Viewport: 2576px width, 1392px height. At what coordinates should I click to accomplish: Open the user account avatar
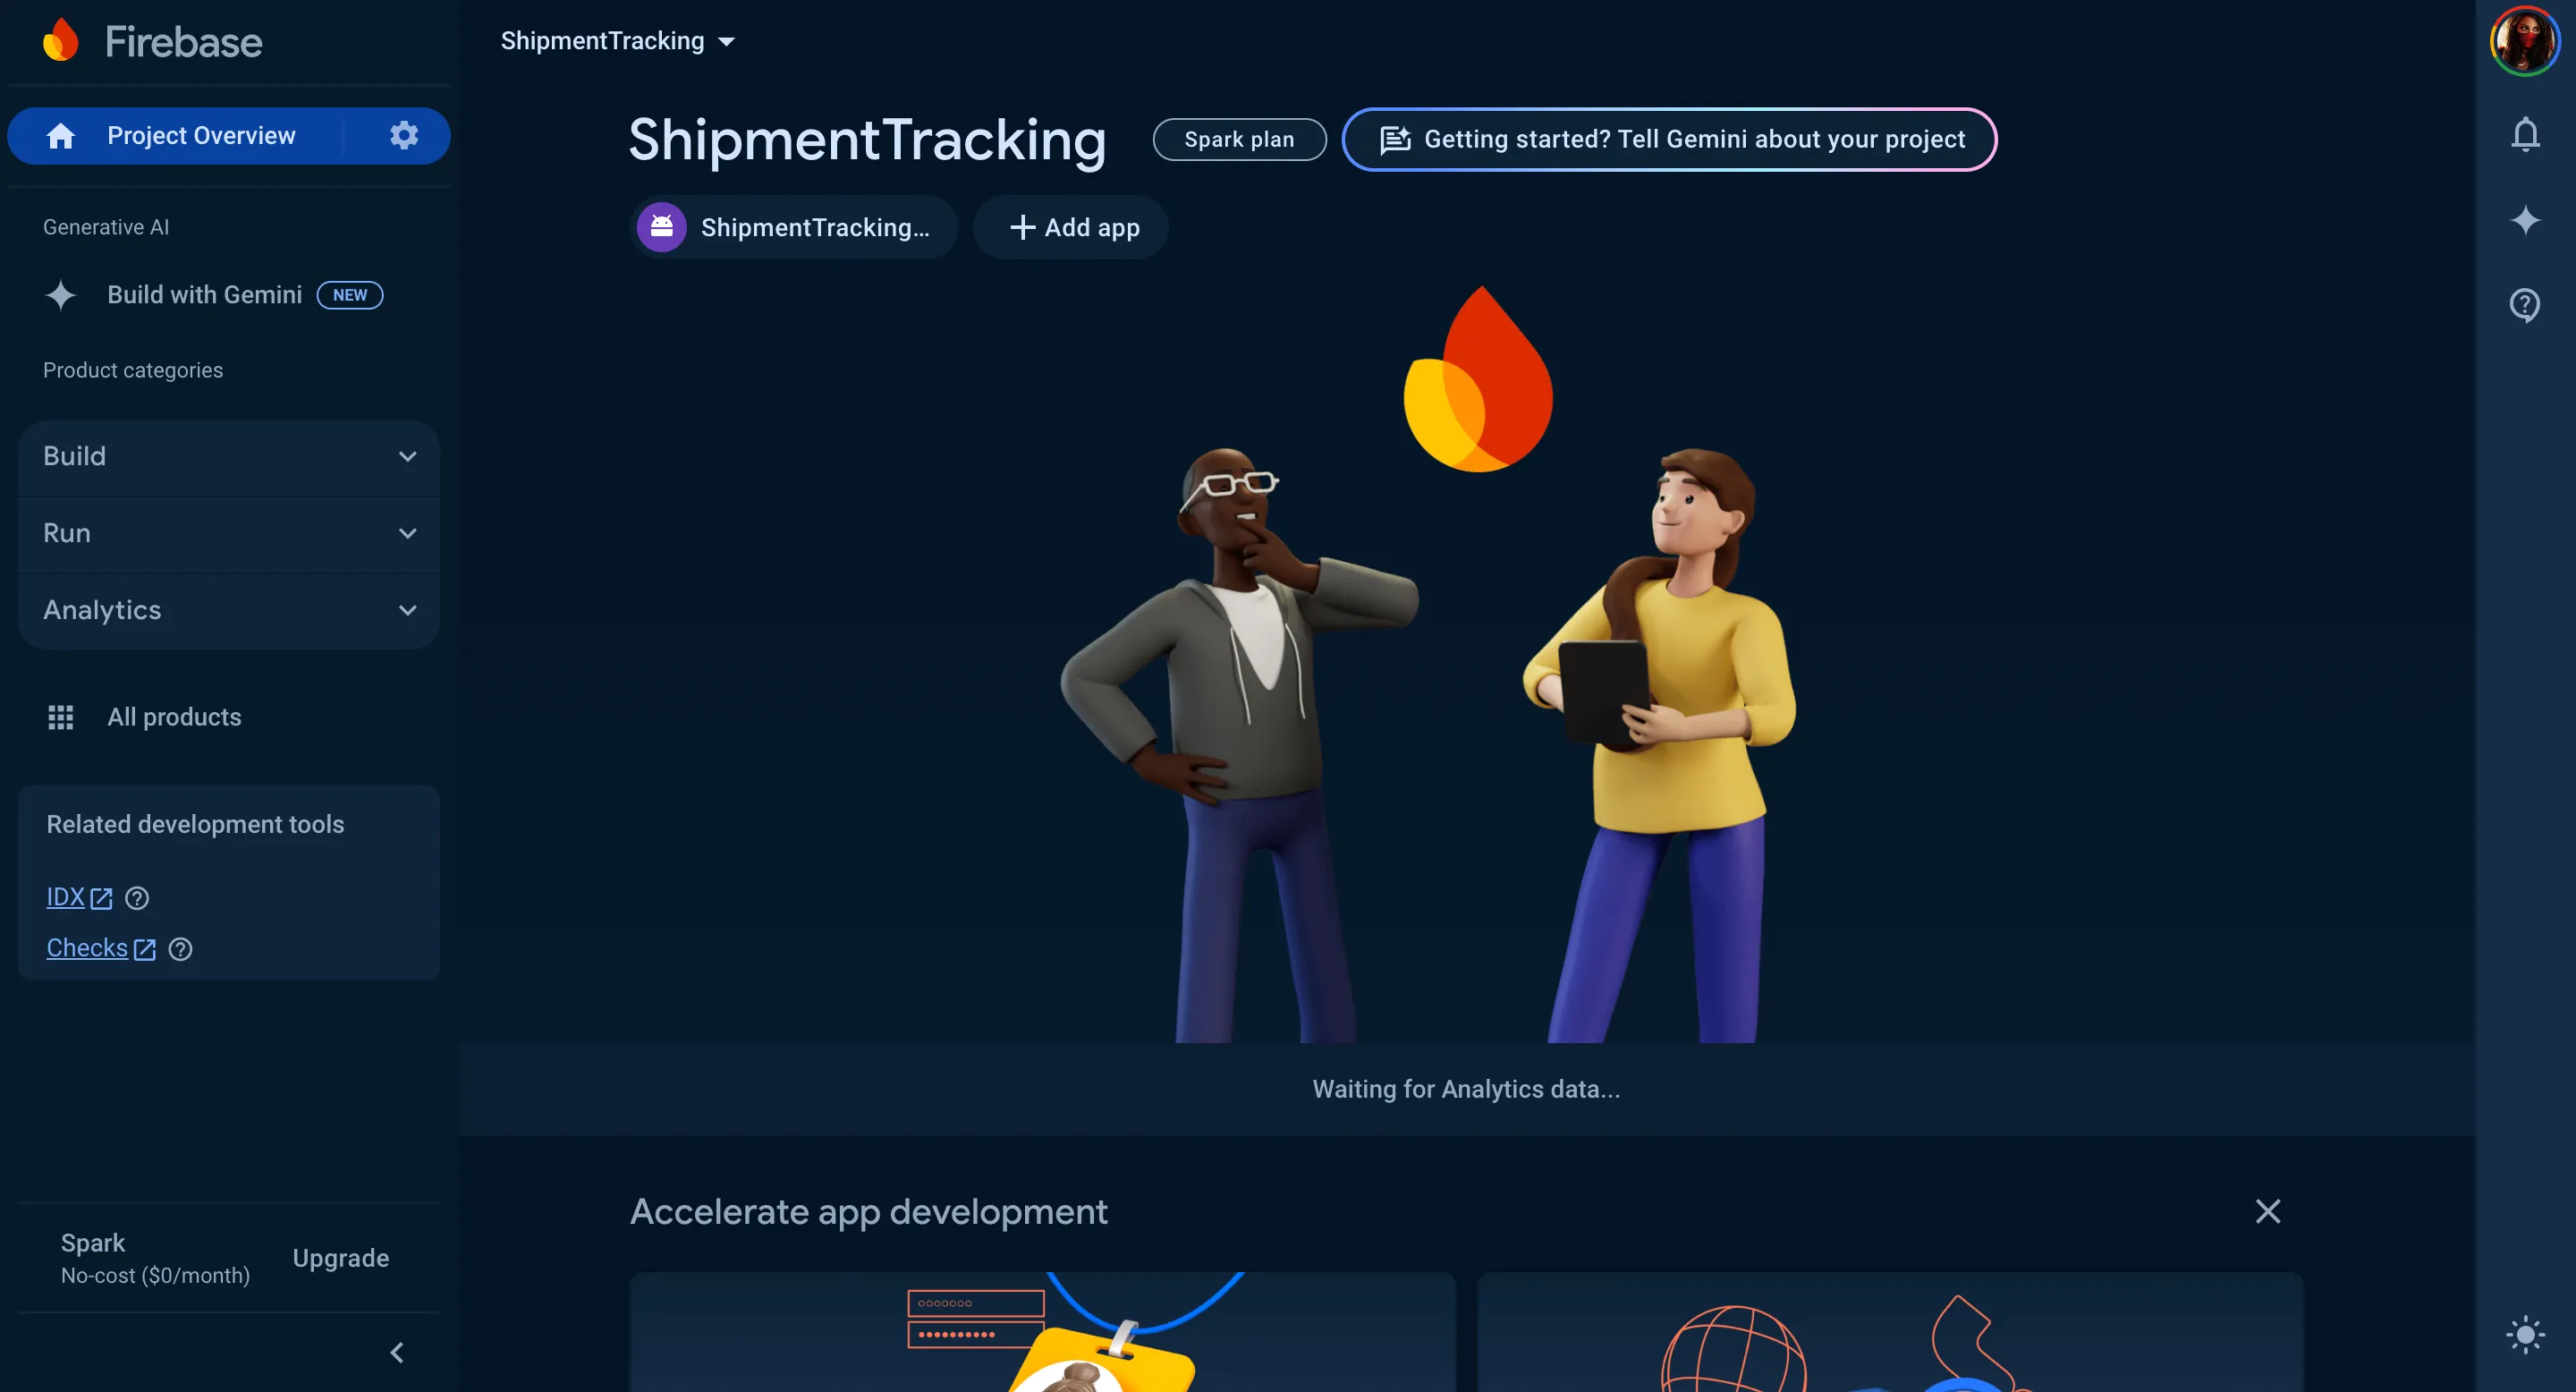(2526, 41)
